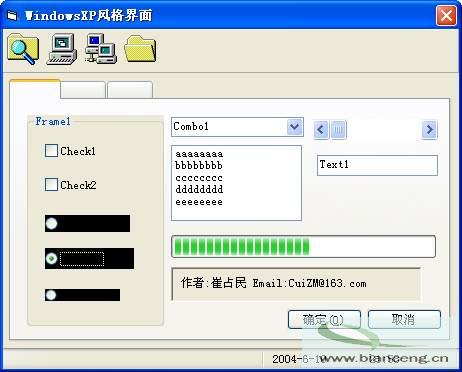Tick the Check2 checkbox

pyautogui.click(x=51, y=184)
